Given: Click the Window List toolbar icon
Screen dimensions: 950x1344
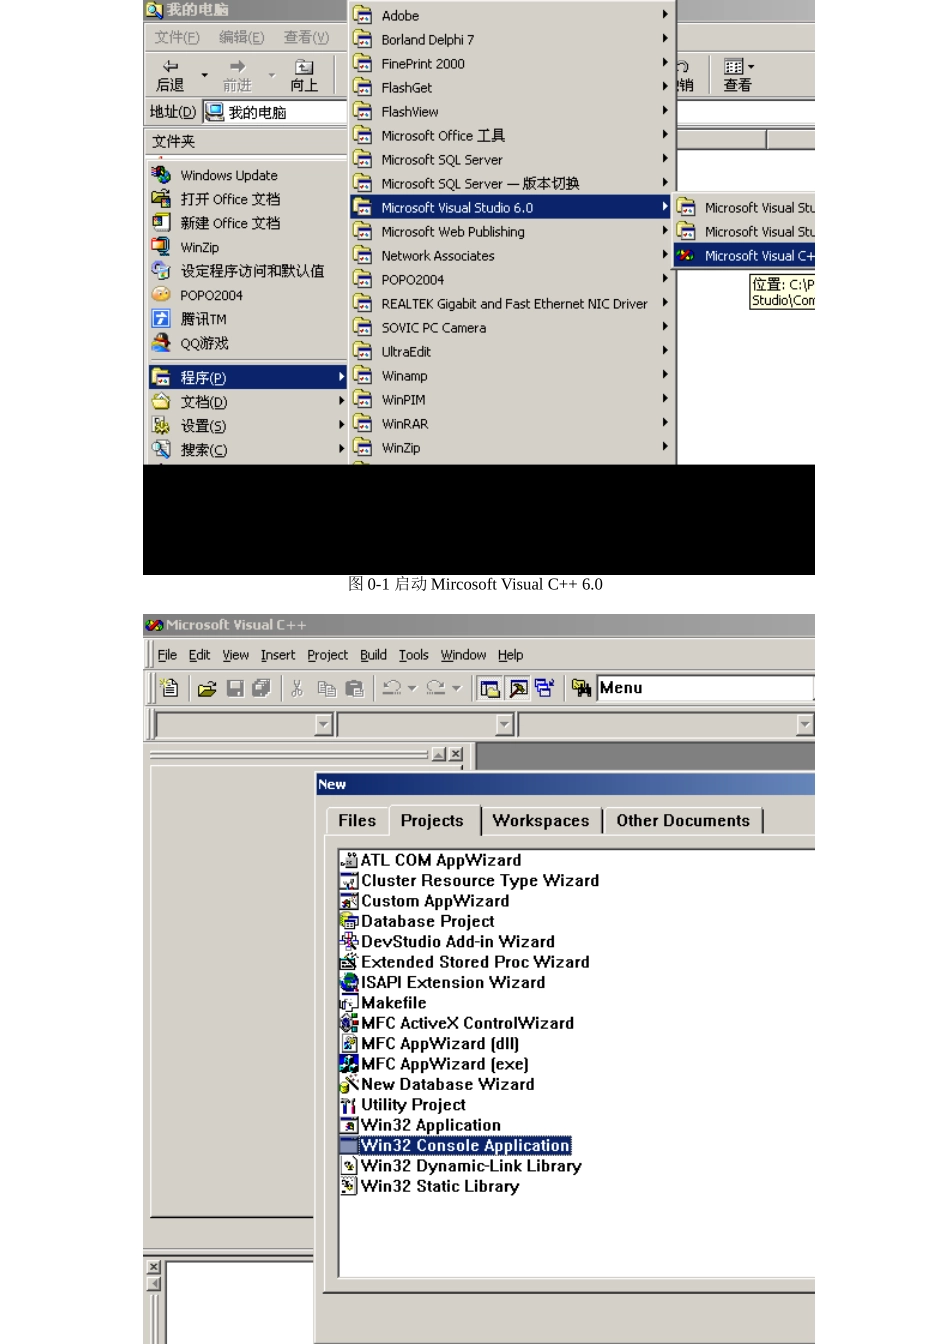Looking at the screenshot, I should pyautogui.click(x=545, y=688).
